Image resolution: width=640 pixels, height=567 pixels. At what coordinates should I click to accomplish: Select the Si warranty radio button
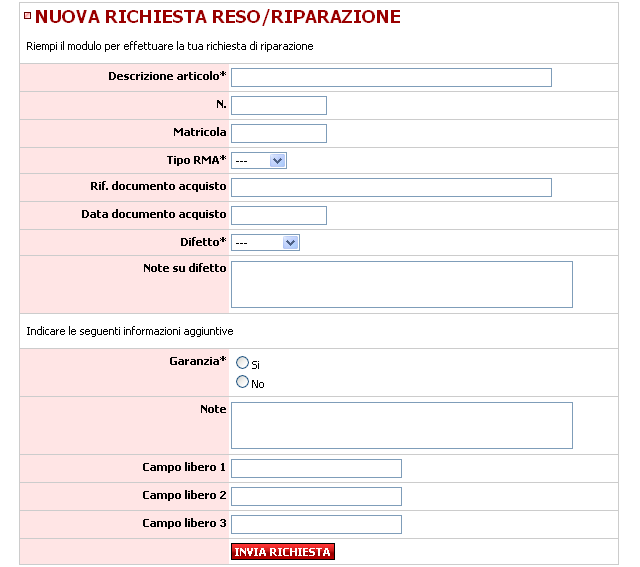pyautogui.click(x=242, y=362)
